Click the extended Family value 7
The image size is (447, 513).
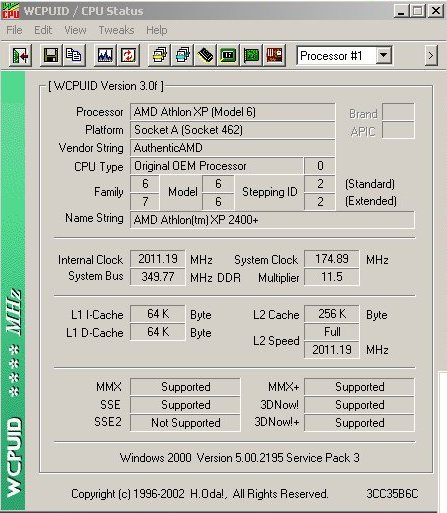coord(145,202)
